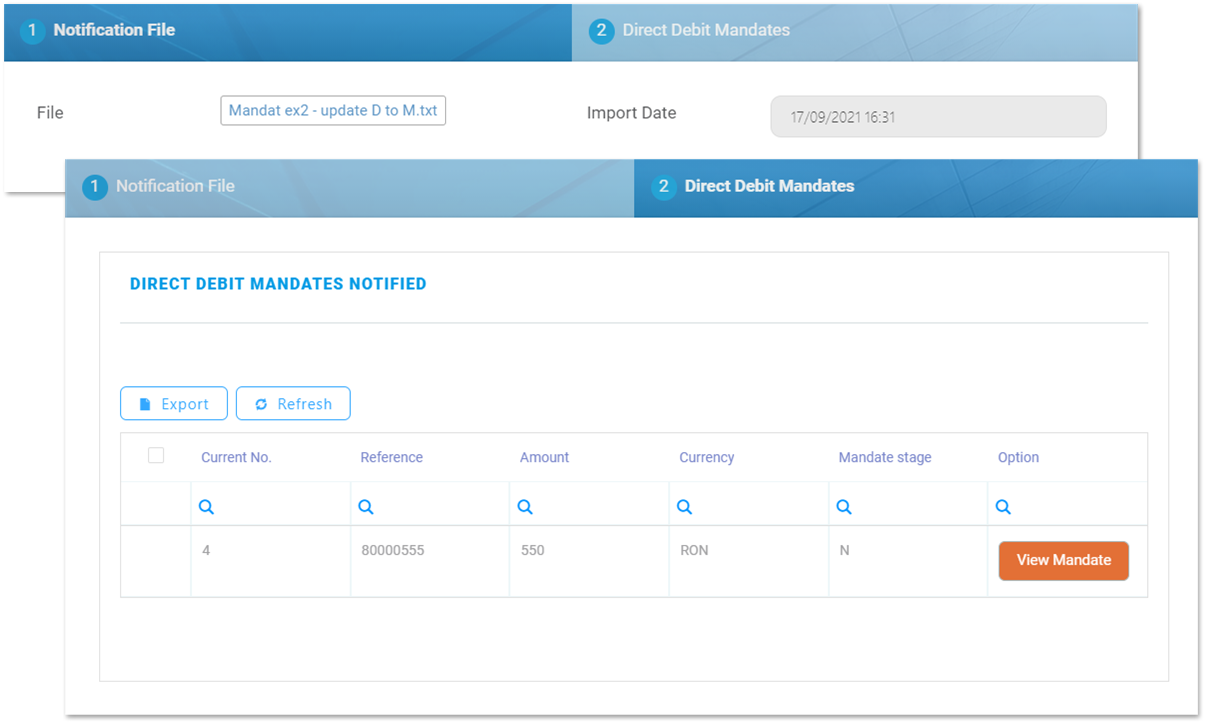Select the file name field showing Mandat ex2

[x=333, y=110]
